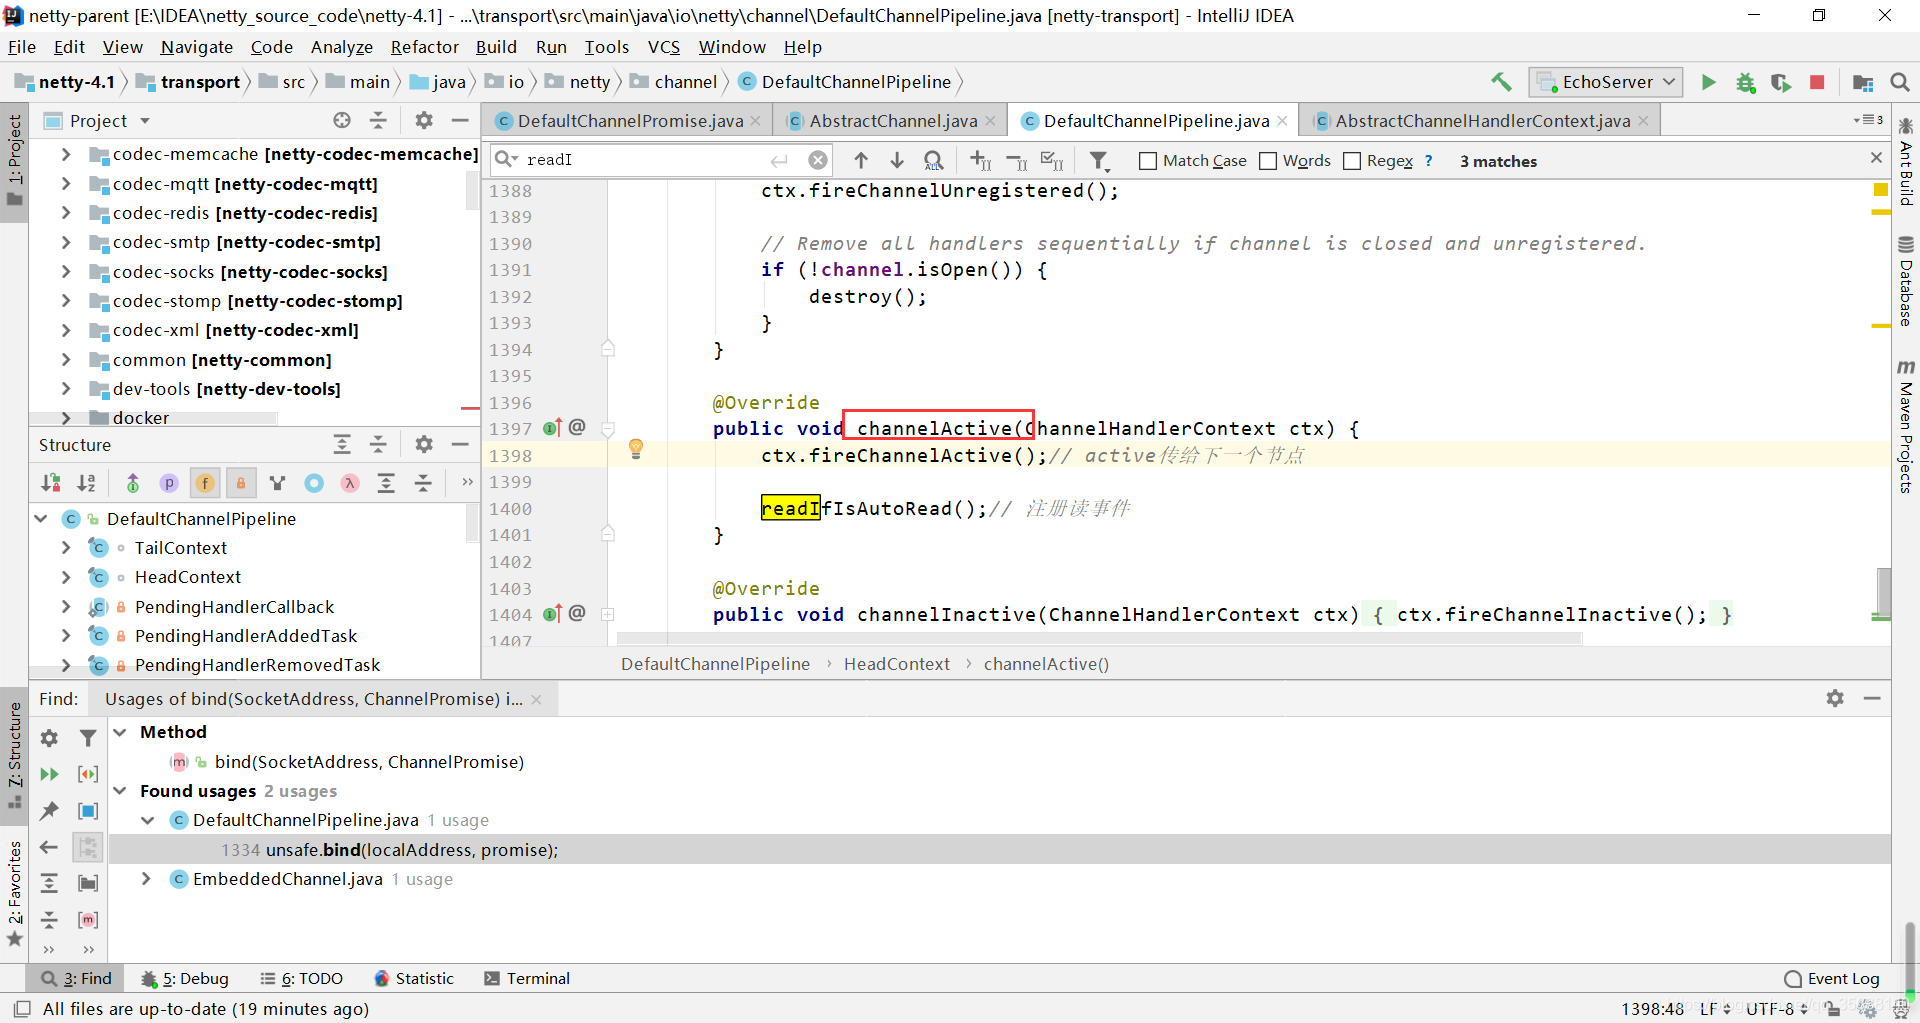Expand EmbeddedChannel.java usage node
The height and width of the screenshot is (1023, 1920).
146,879
